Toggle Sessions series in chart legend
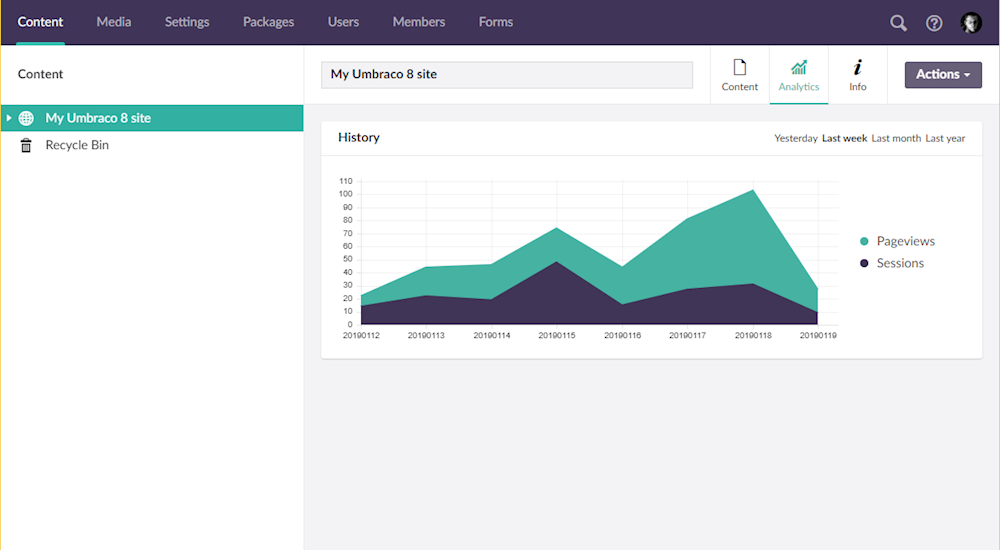This screenshot has width=1000, height=550. 900,263
